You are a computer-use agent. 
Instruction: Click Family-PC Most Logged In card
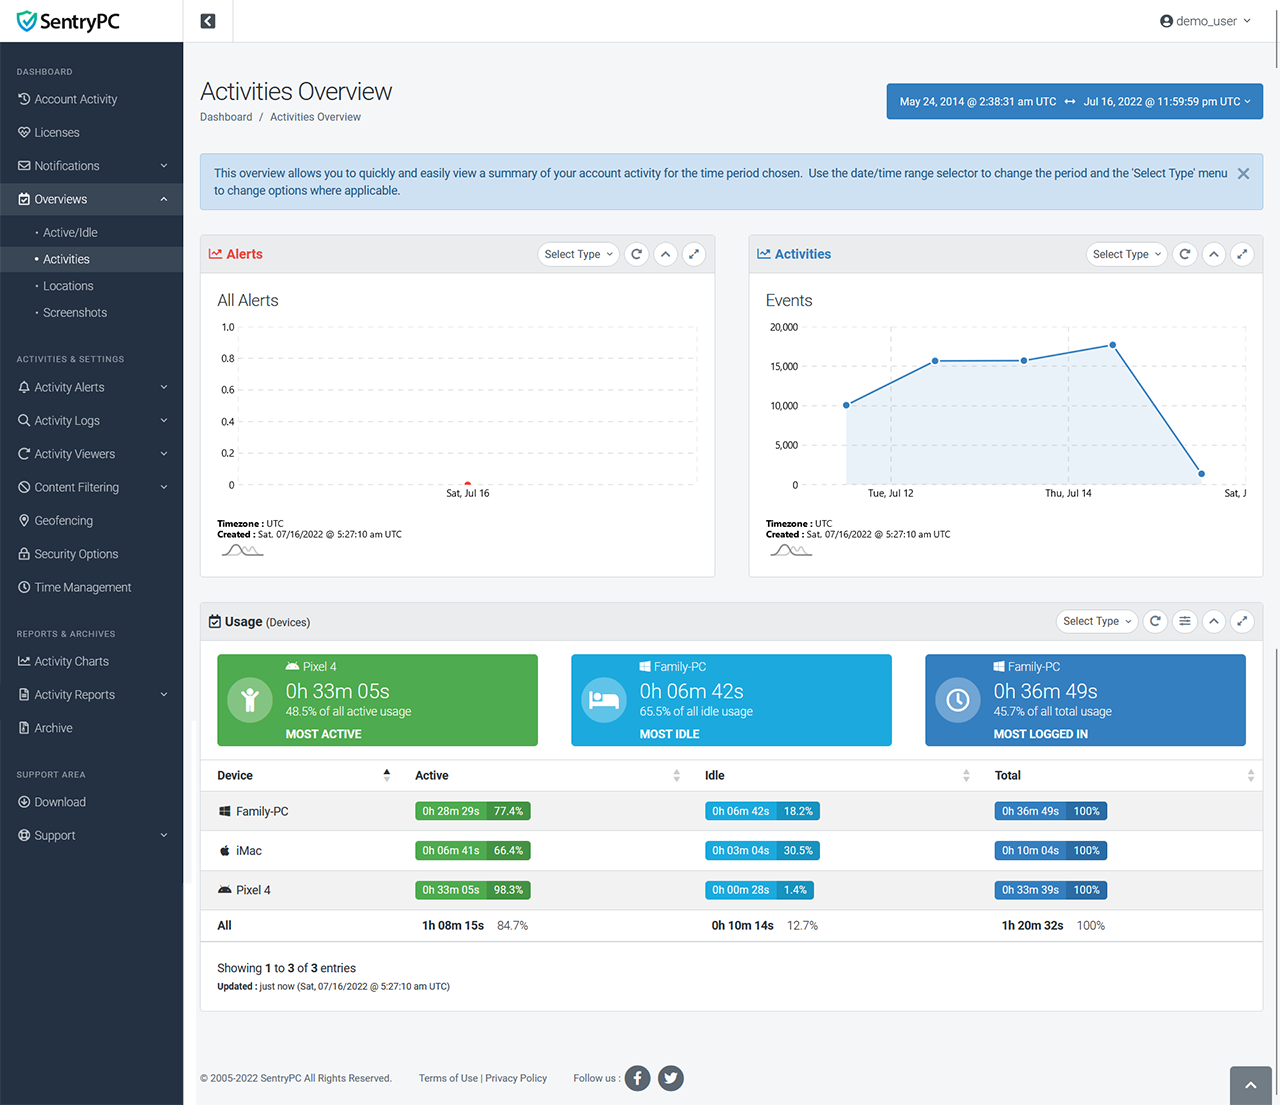point(1085,700)
